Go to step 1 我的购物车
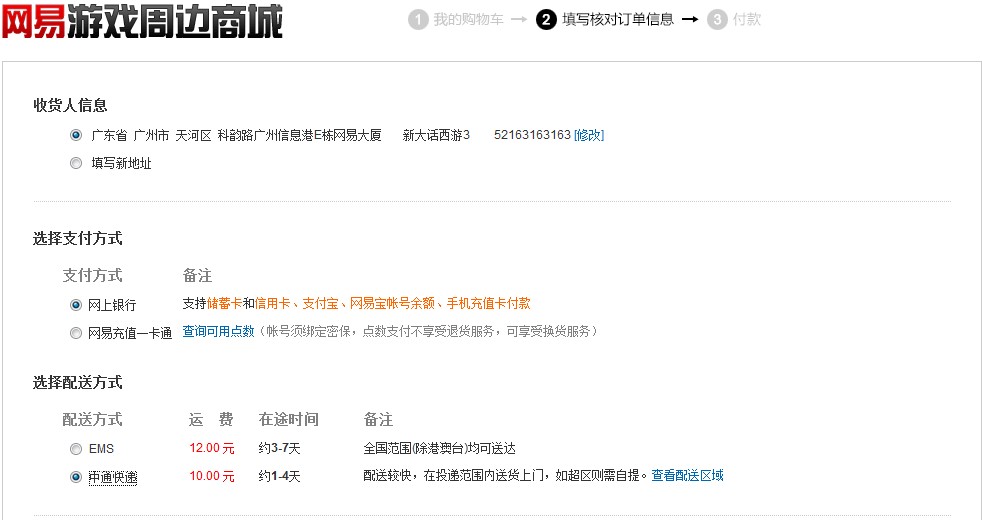The width and height of the screenshot is (982, 520). tap(457, 19)
